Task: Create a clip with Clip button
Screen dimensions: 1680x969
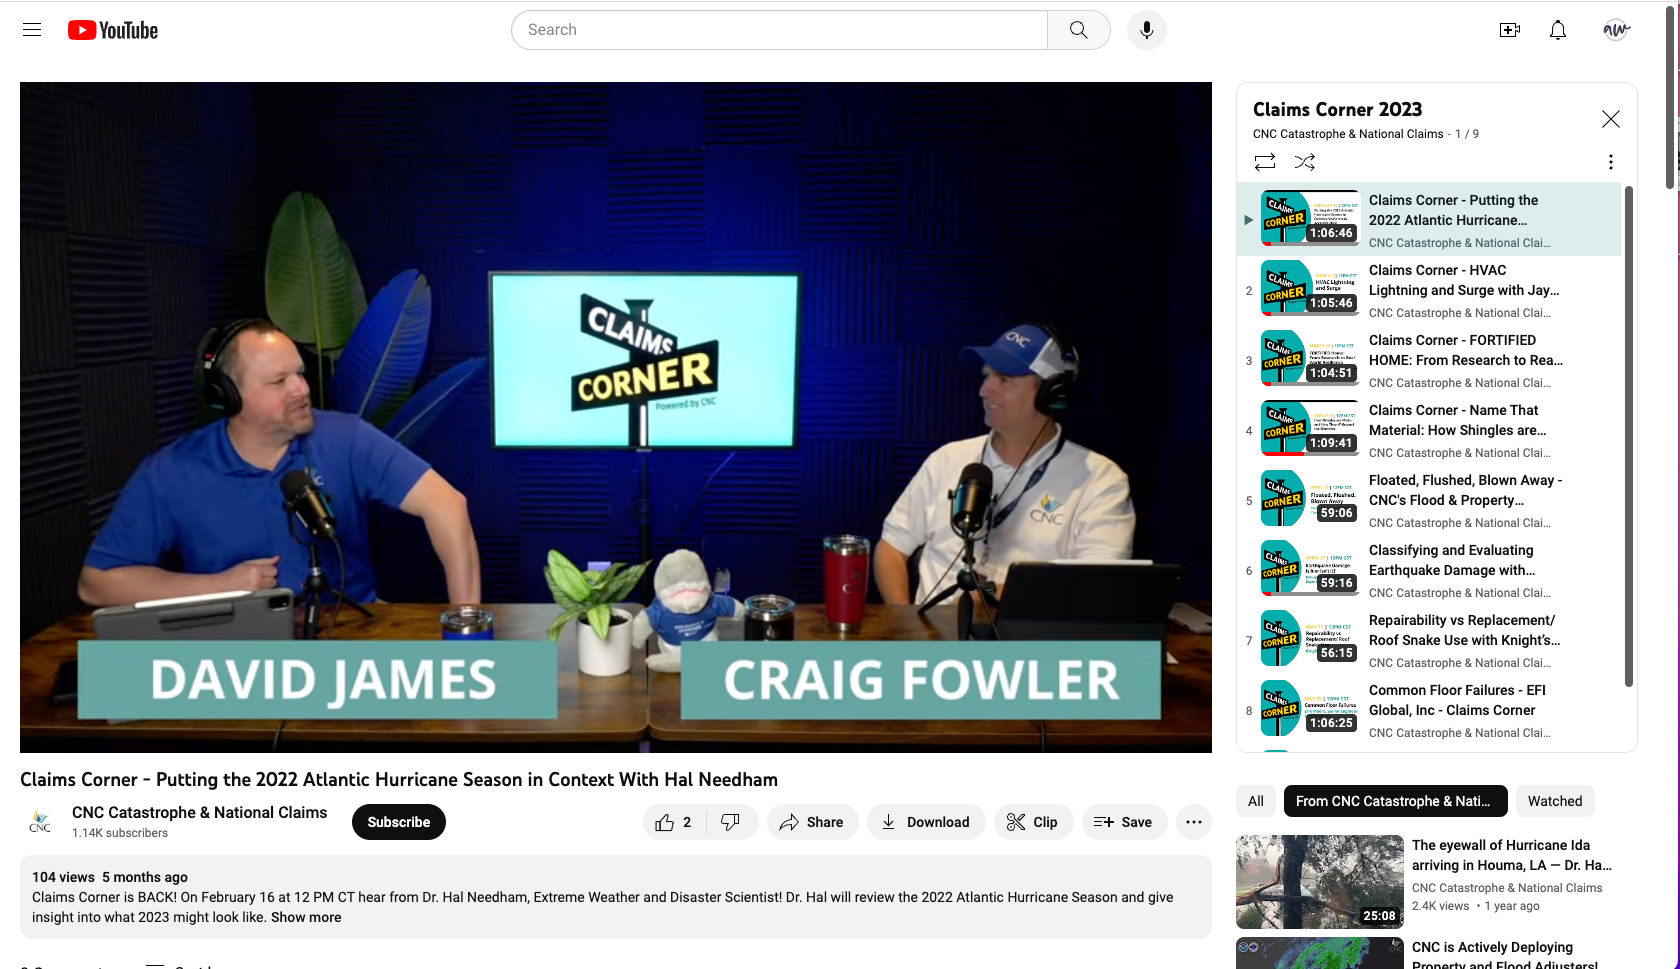Action: pos(1033,822)
